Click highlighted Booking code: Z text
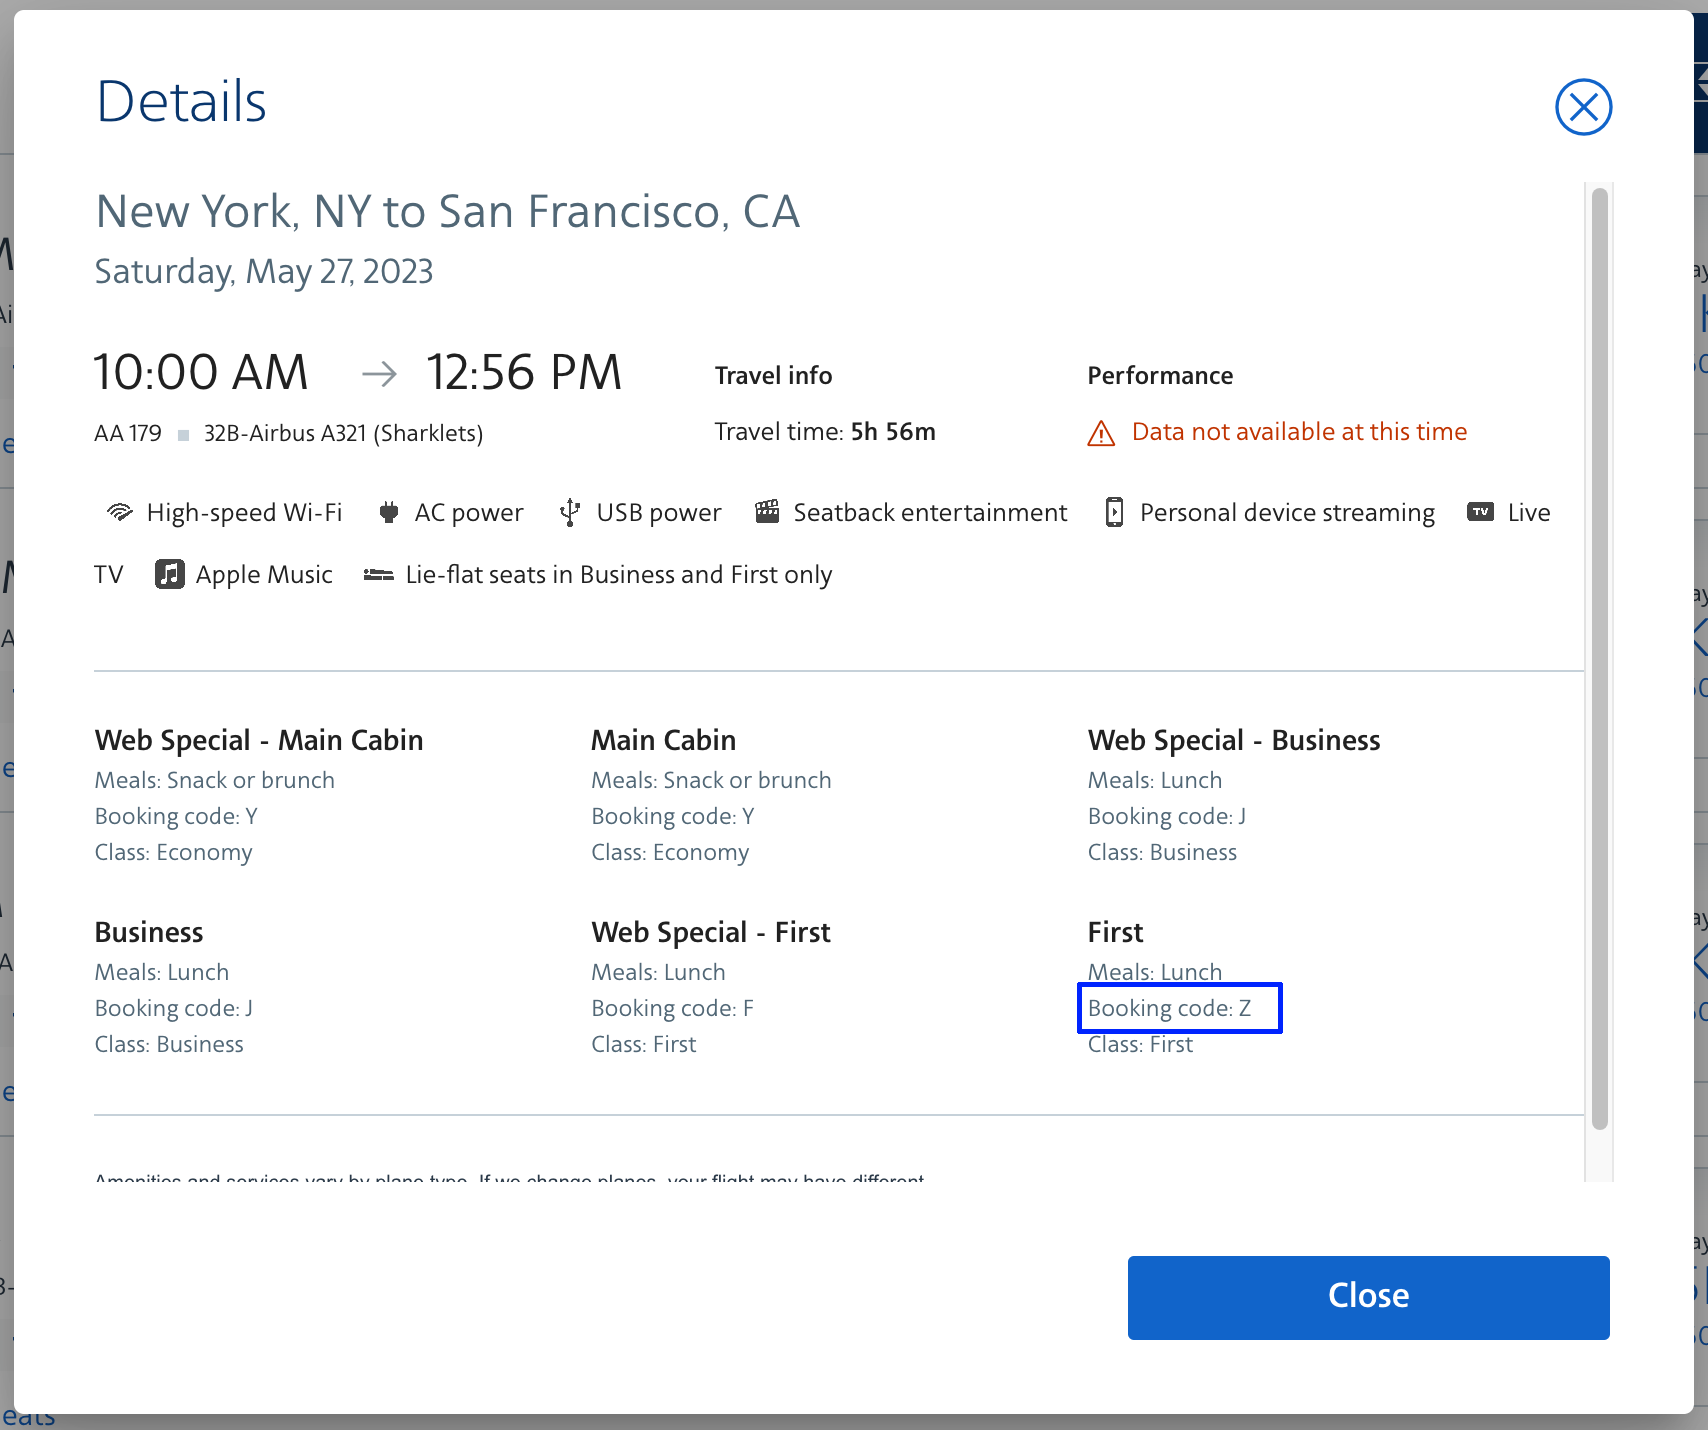 click(x=1170, y=1008)
